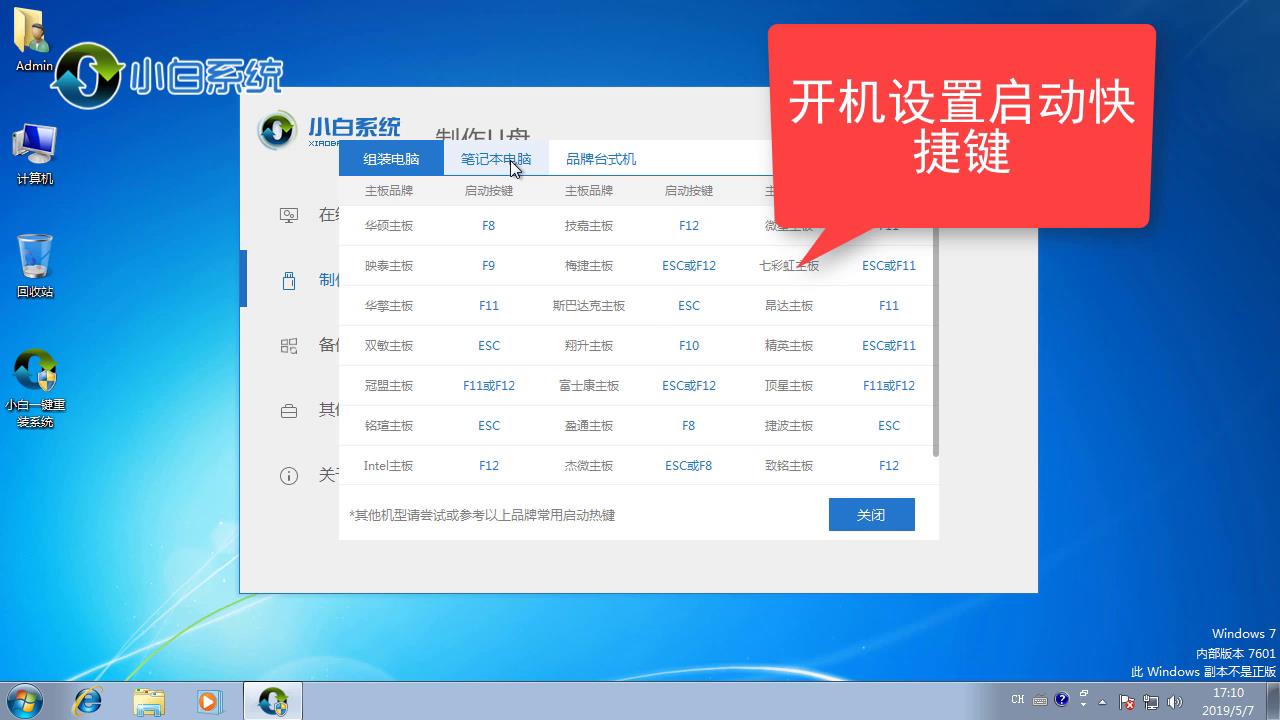
Task: Click the 映泰主板 cell
Action: (389, 265)
